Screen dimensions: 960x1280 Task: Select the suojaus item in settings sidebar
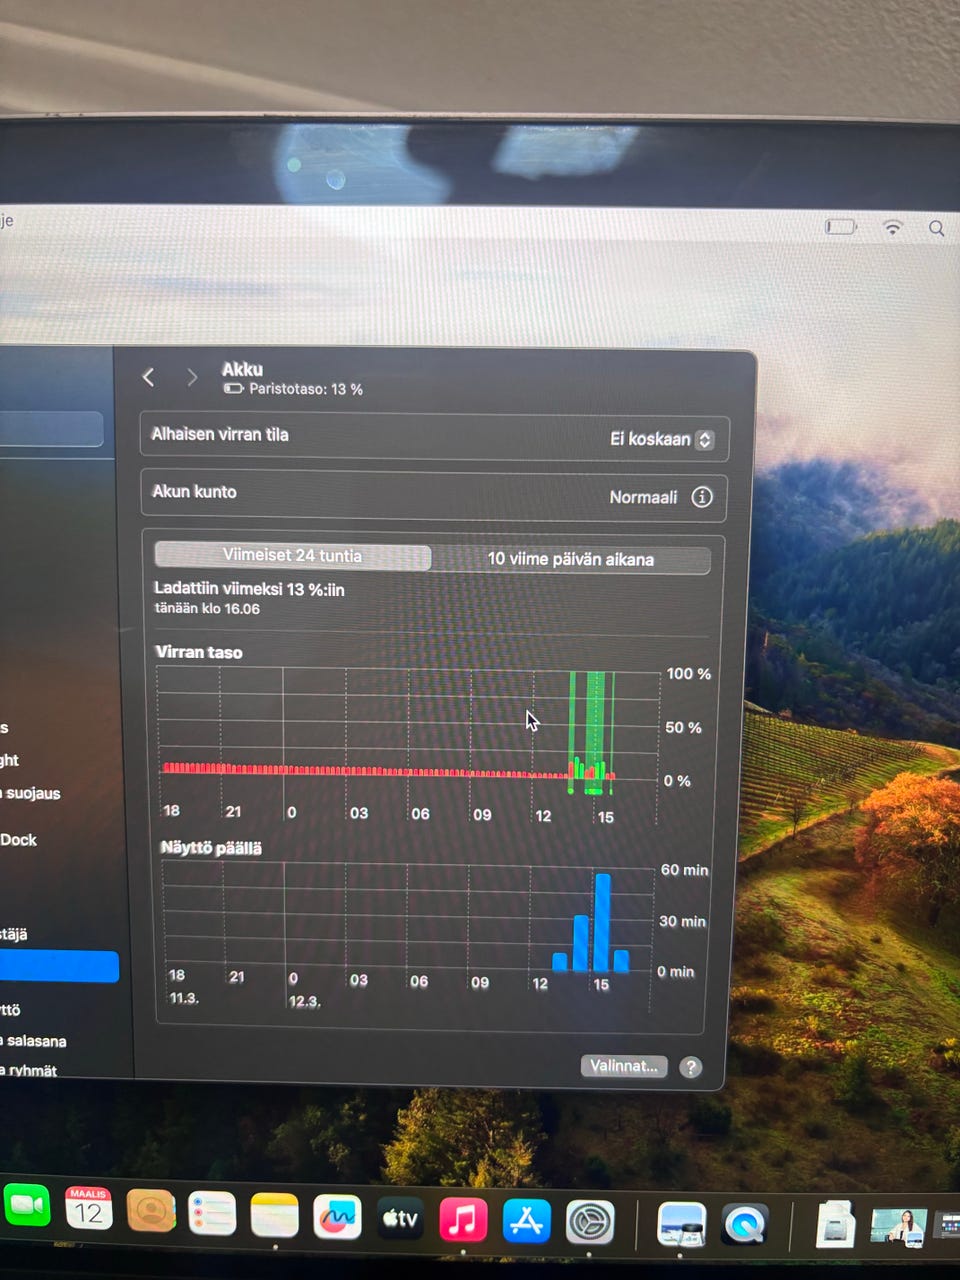(x=31, y=793)
